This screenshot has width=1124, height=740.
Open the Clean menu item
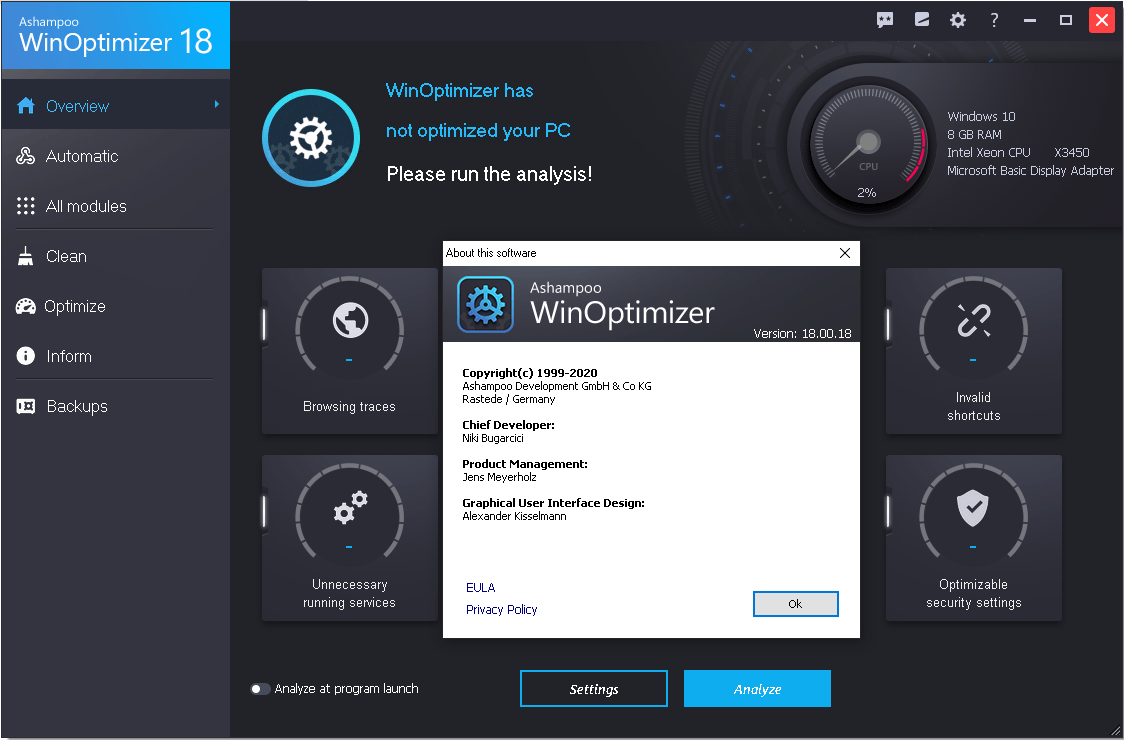[115, 256]
